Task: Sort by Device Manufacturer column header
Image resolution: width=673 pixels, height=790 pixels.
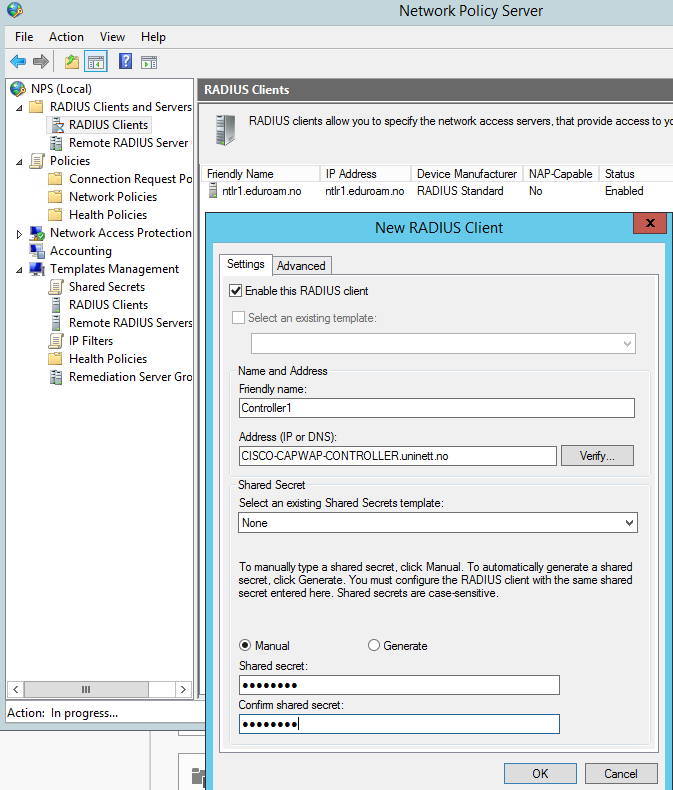Action: pos(467,174)
